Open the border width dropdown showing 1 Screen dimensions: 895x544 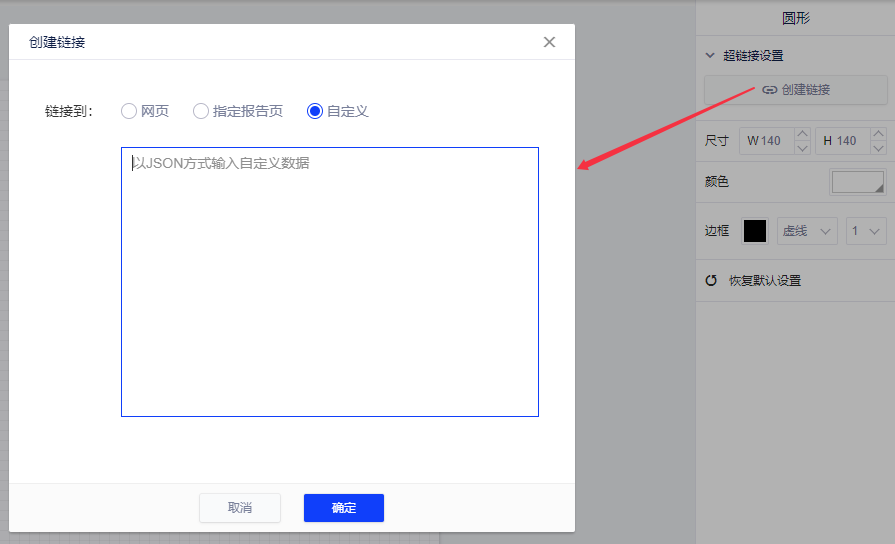coord(866,231)
